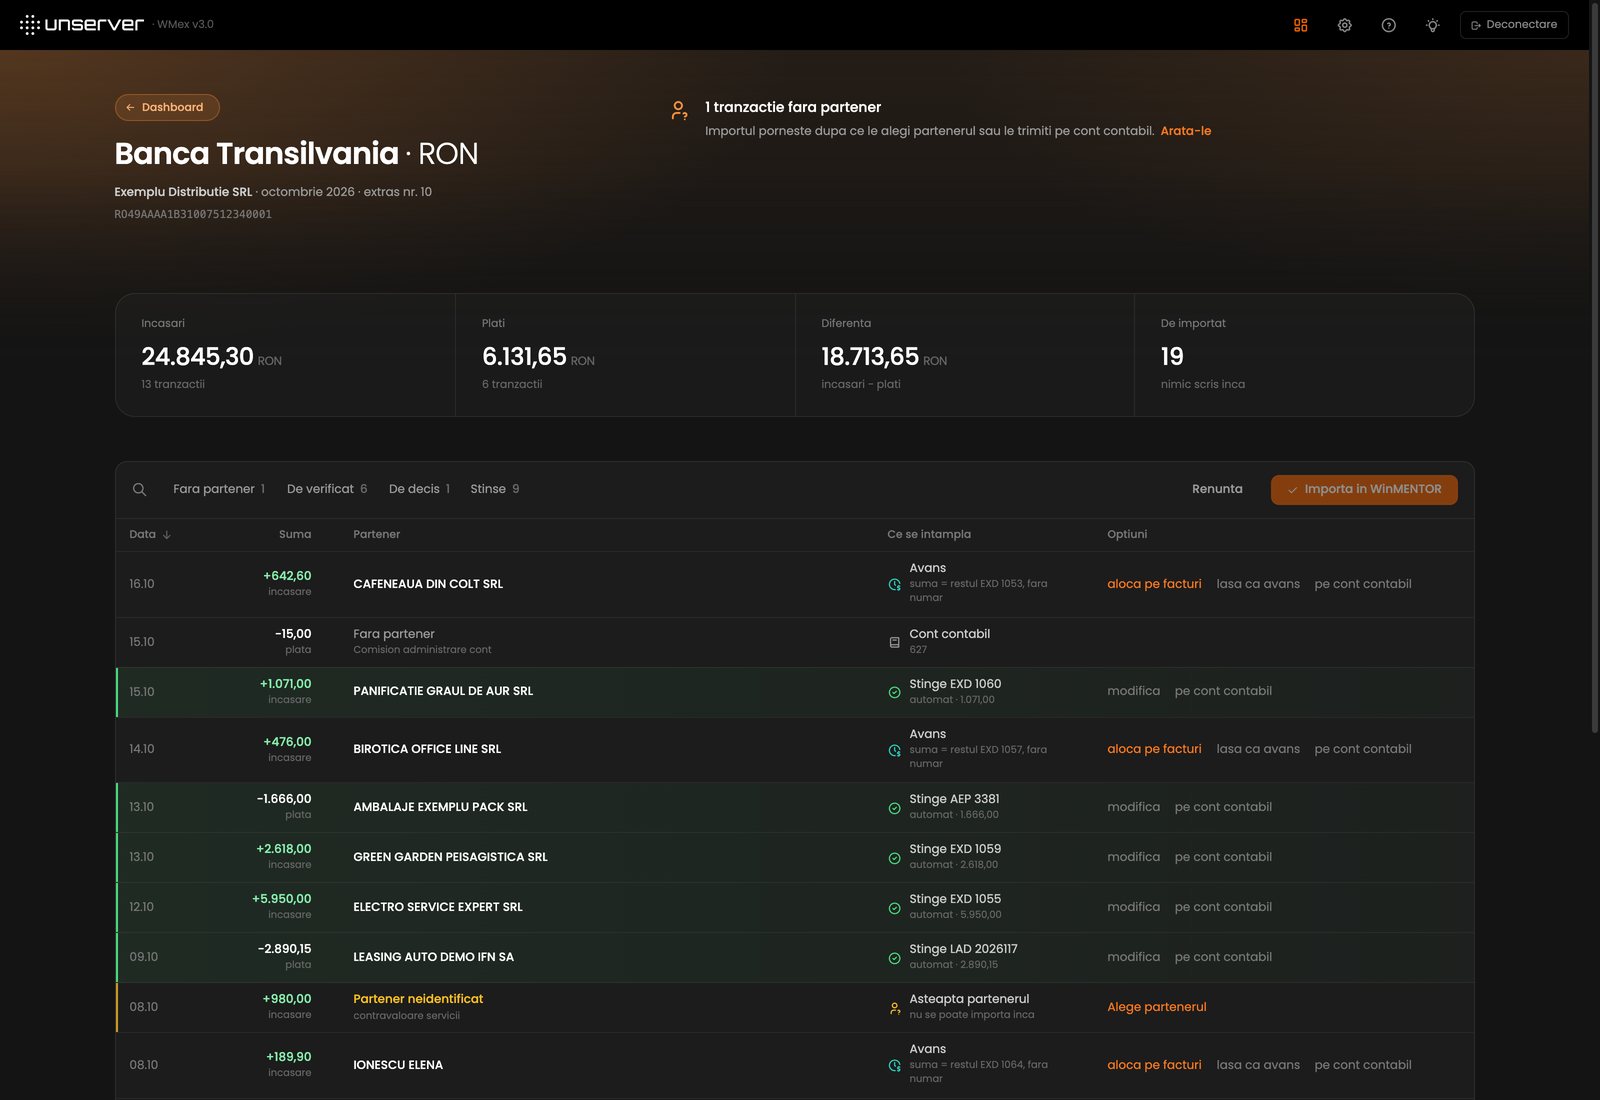Click status icon for BIROTICA OFFICE LINE Avans
Viewport: 1600px width, 1100px height.
tap(894, 750)
